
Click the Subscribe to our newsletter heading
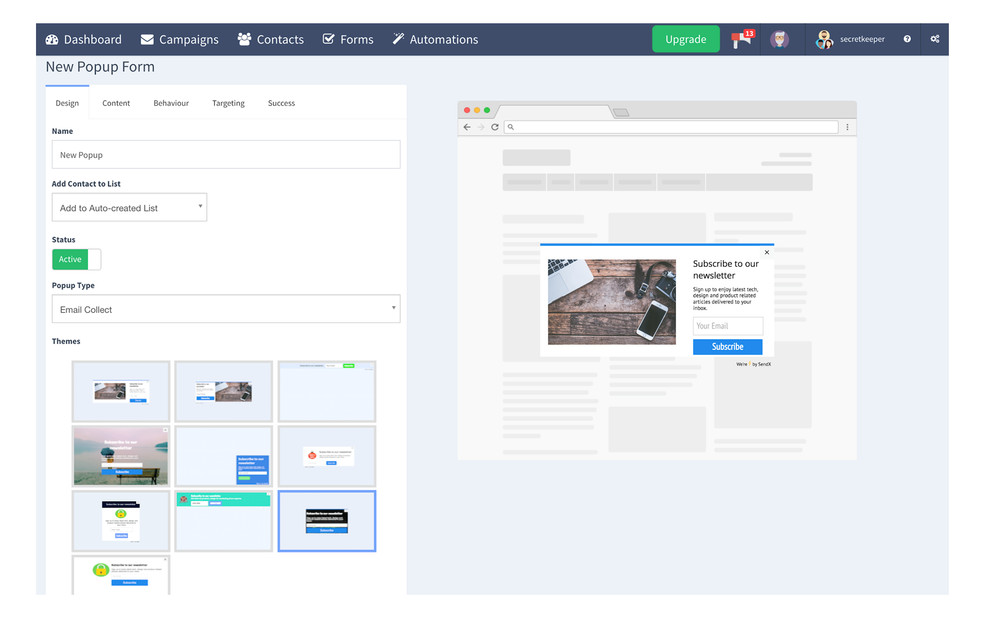[x=726, y=269]
